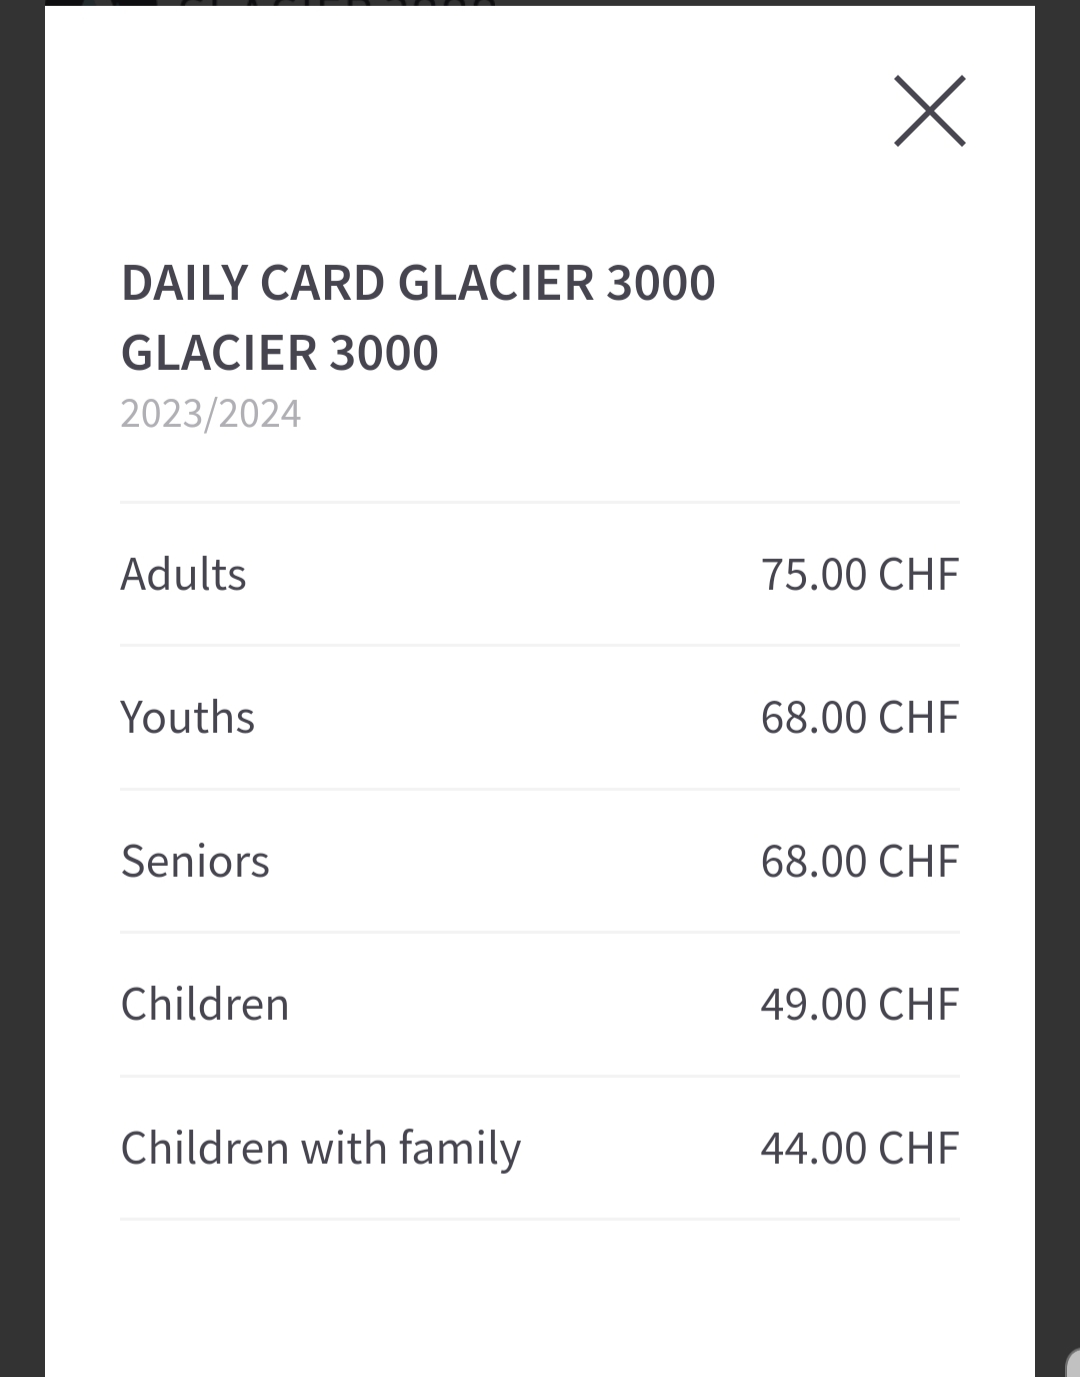The image size is (1080, 1377).
Task: Click the 2023/2024 season text
Action: coord(210,414)
